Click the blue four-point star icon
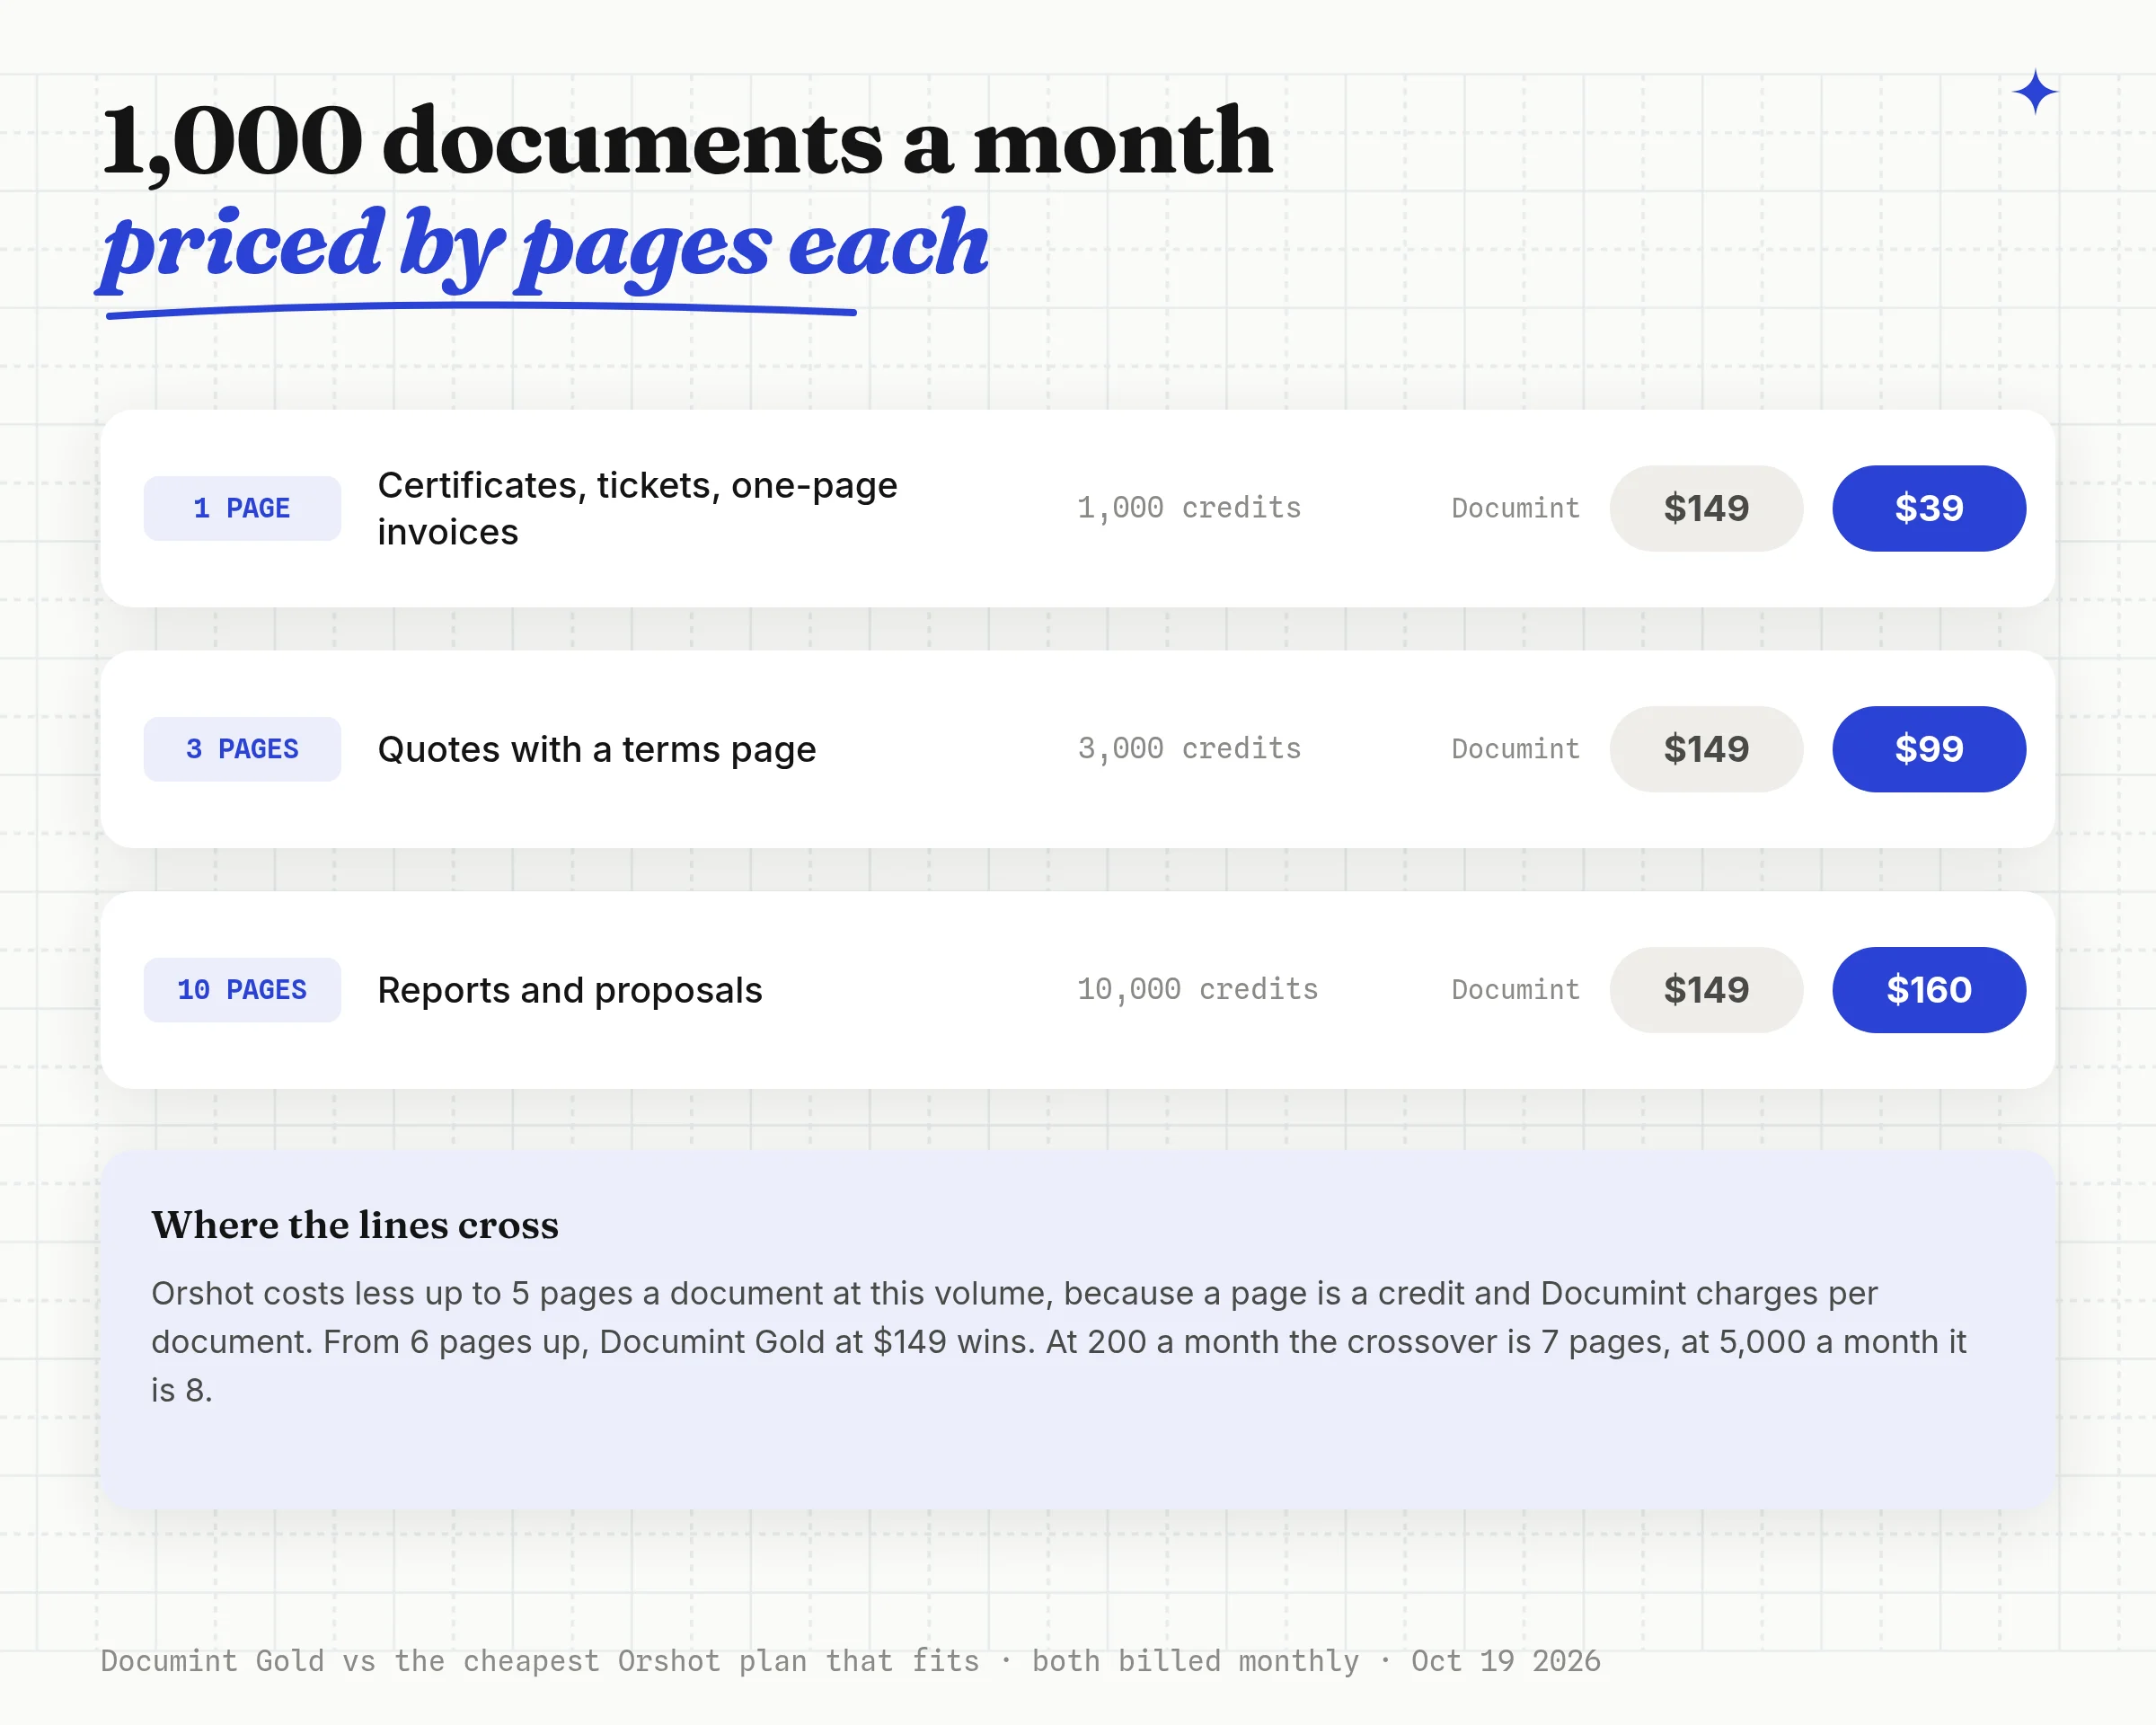 [x=2035, y=92]
